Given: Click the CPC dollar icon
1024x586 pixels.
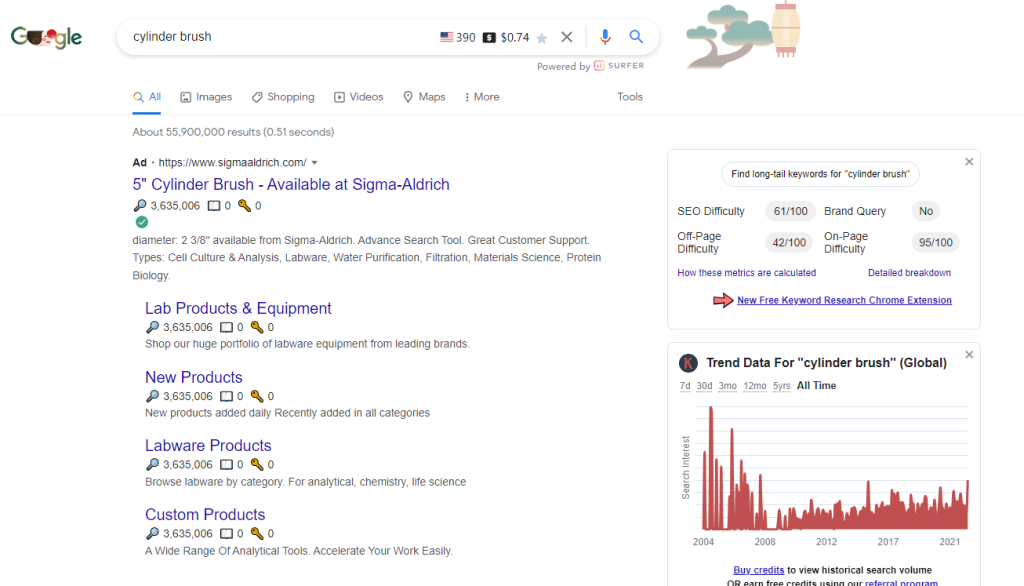Looking at the screenshot, I should (x=489, y=37).
